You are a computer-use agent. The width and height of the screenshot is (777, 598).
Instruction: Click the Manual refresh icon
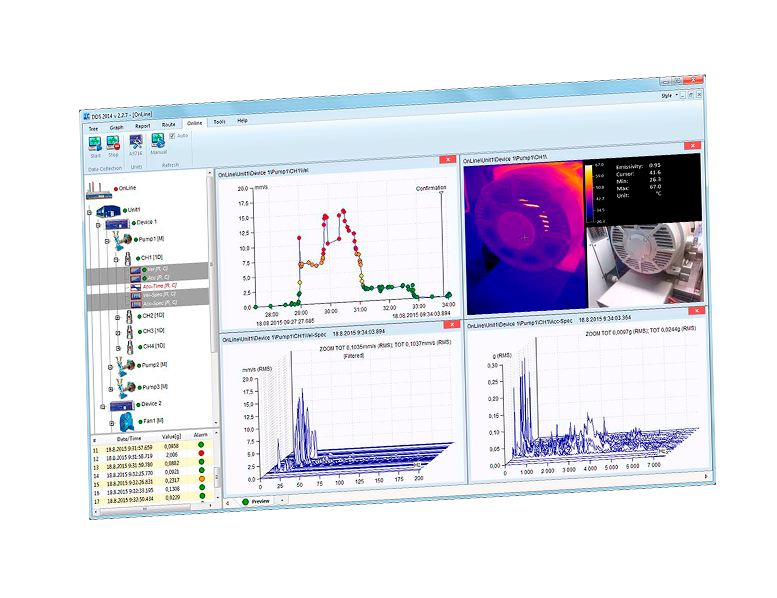158,141
